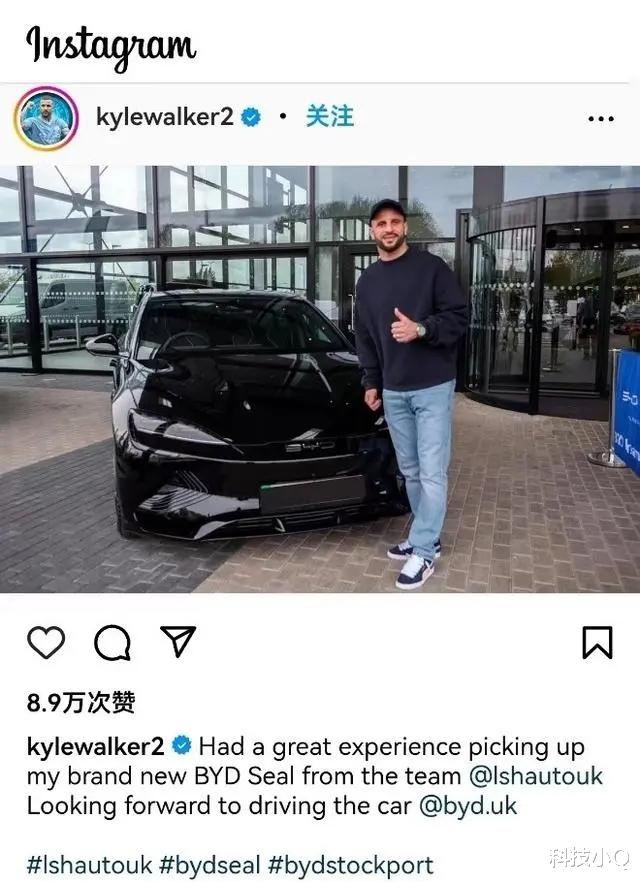Open comments via the speech bubble icon
Screen dimensions: 640x882
(x=112, y=642)
